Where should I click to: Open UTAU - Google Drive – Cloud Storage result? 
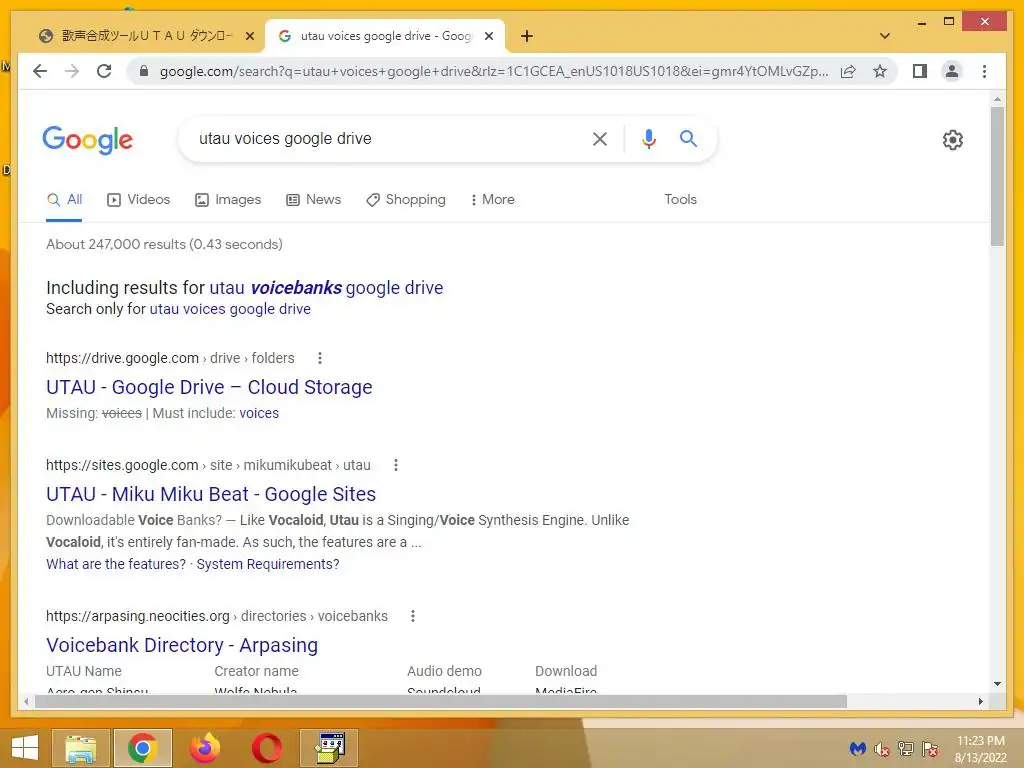(209, 387)
